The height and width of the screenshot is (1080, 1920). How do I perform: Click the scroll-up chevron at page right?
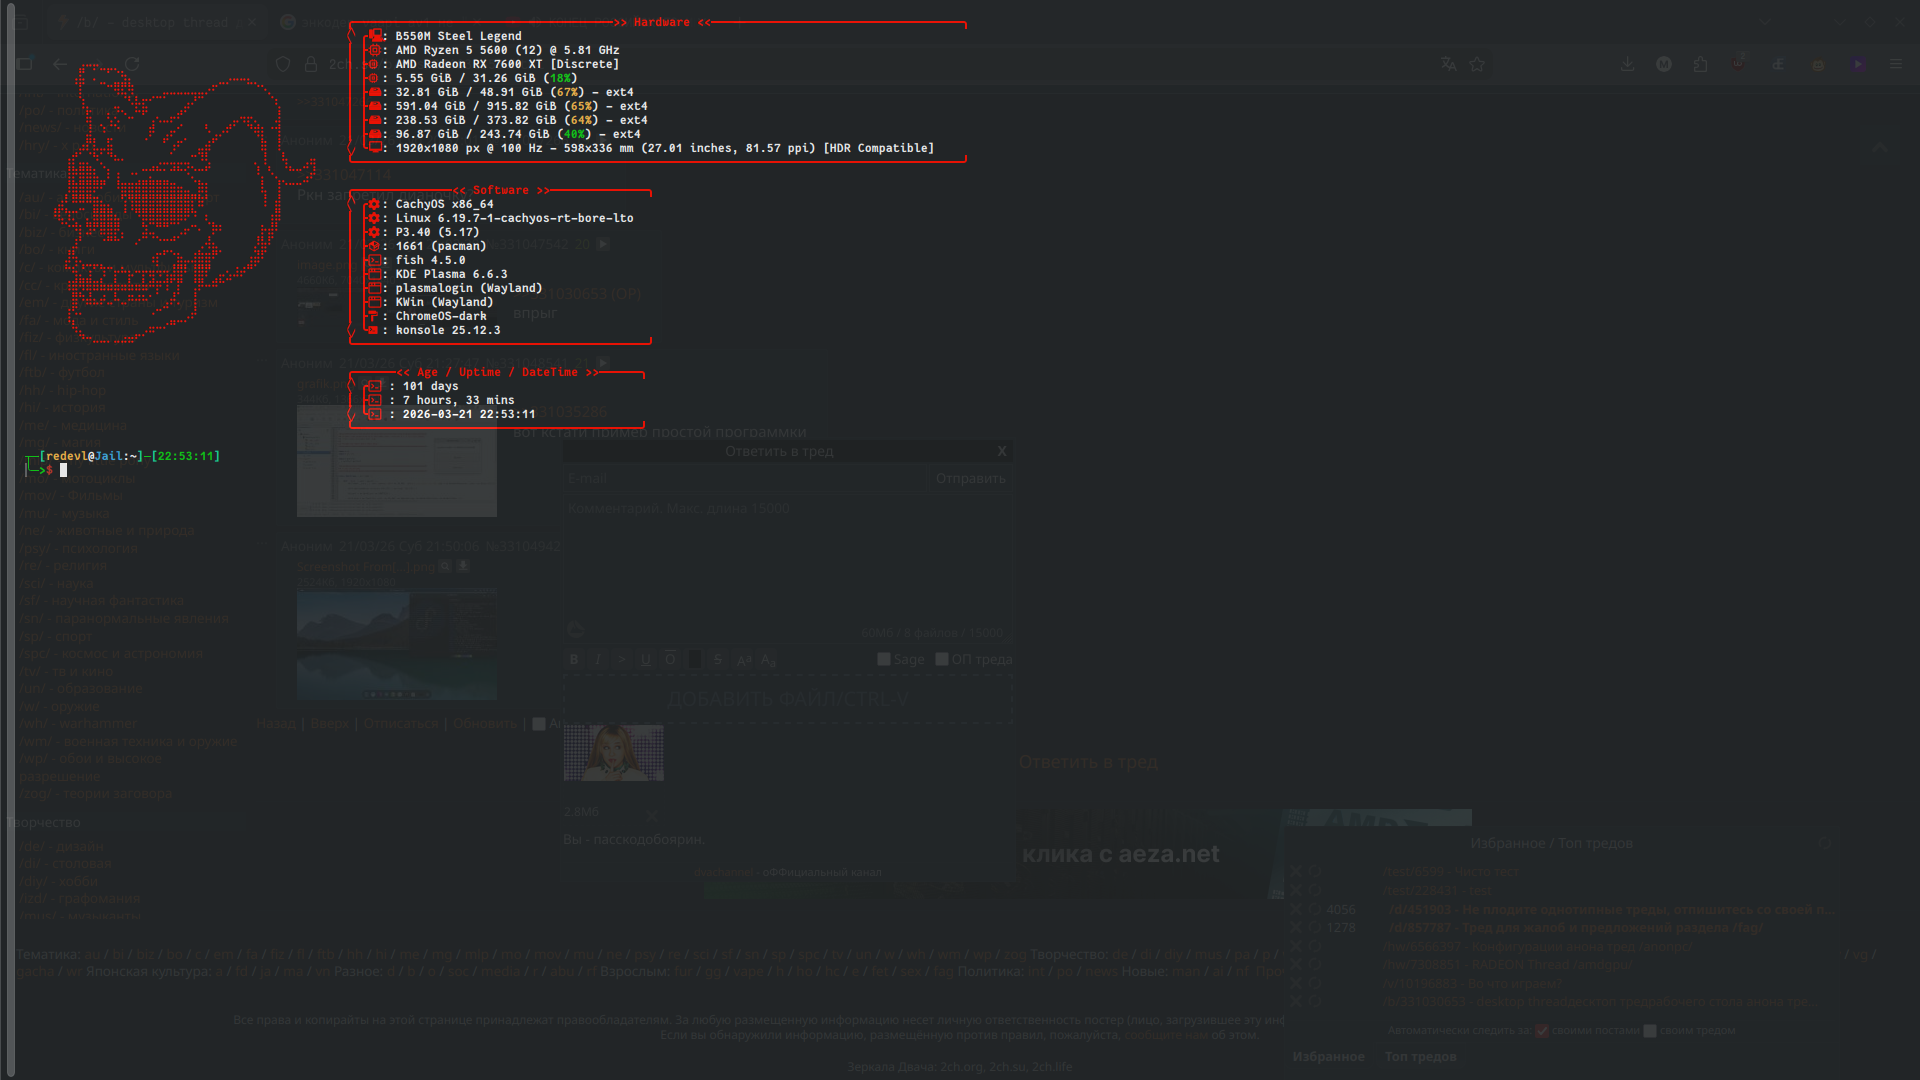1880,148
